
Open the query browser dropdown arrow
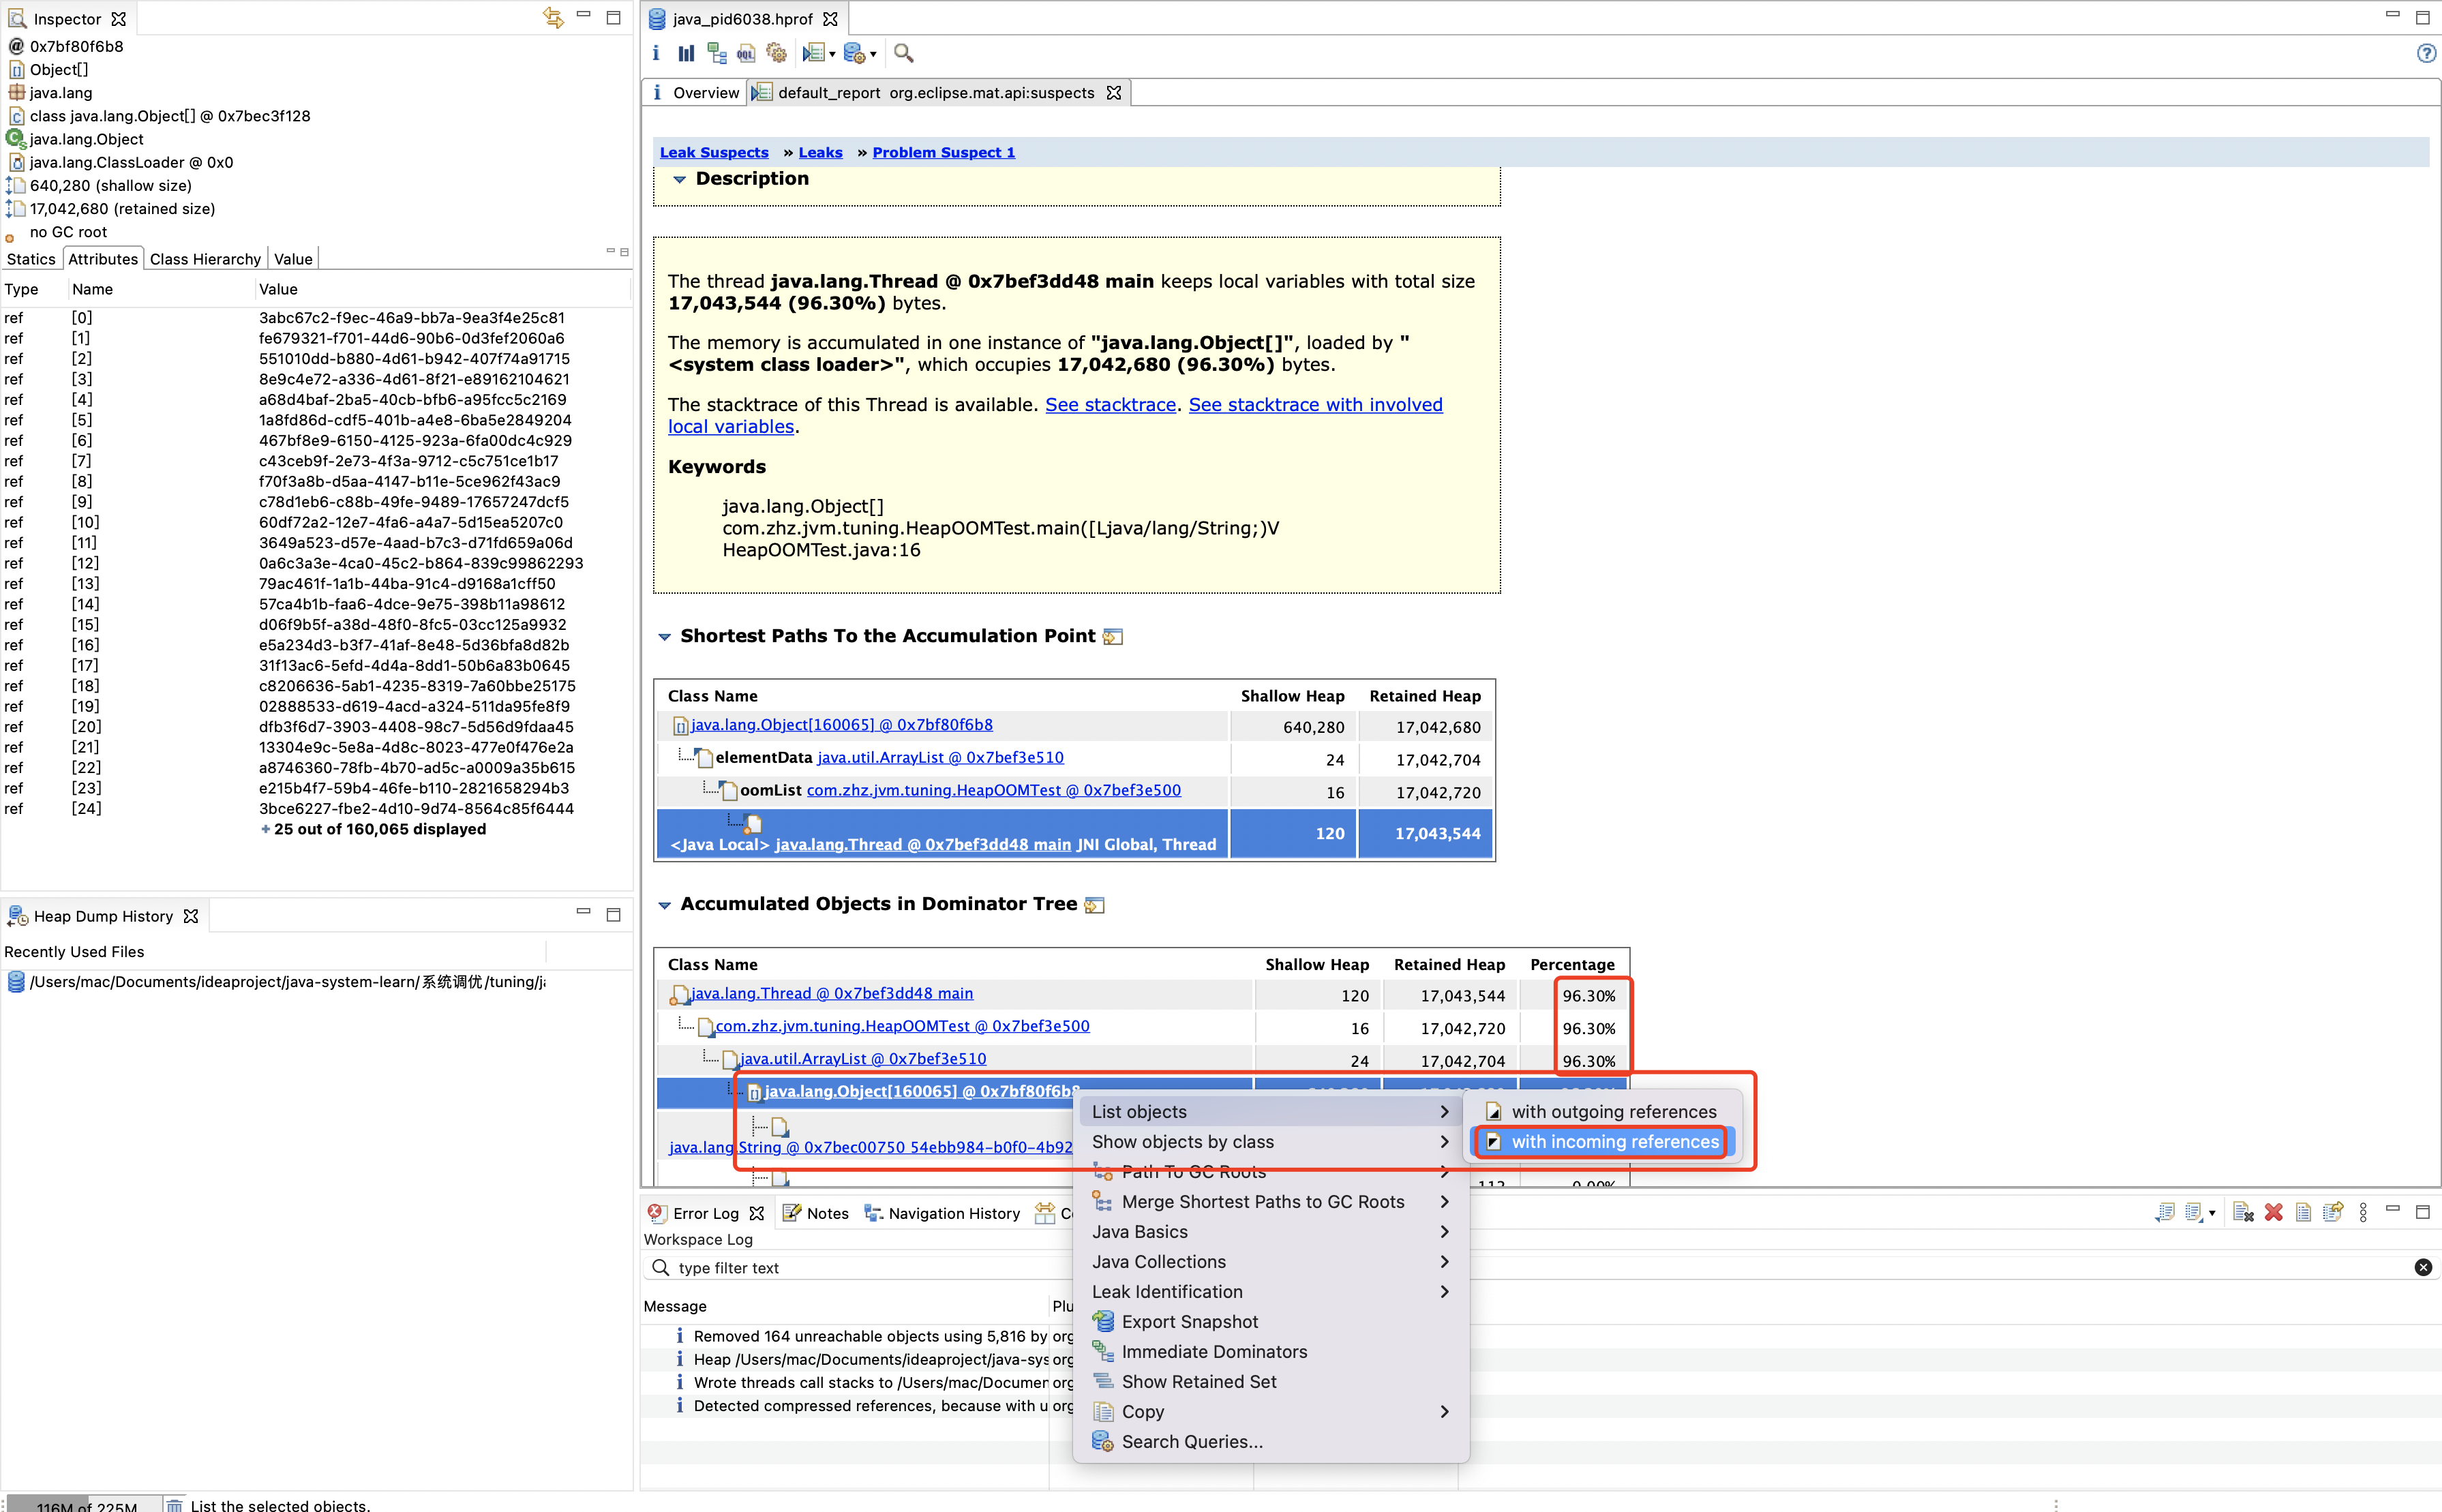point(873,54)
